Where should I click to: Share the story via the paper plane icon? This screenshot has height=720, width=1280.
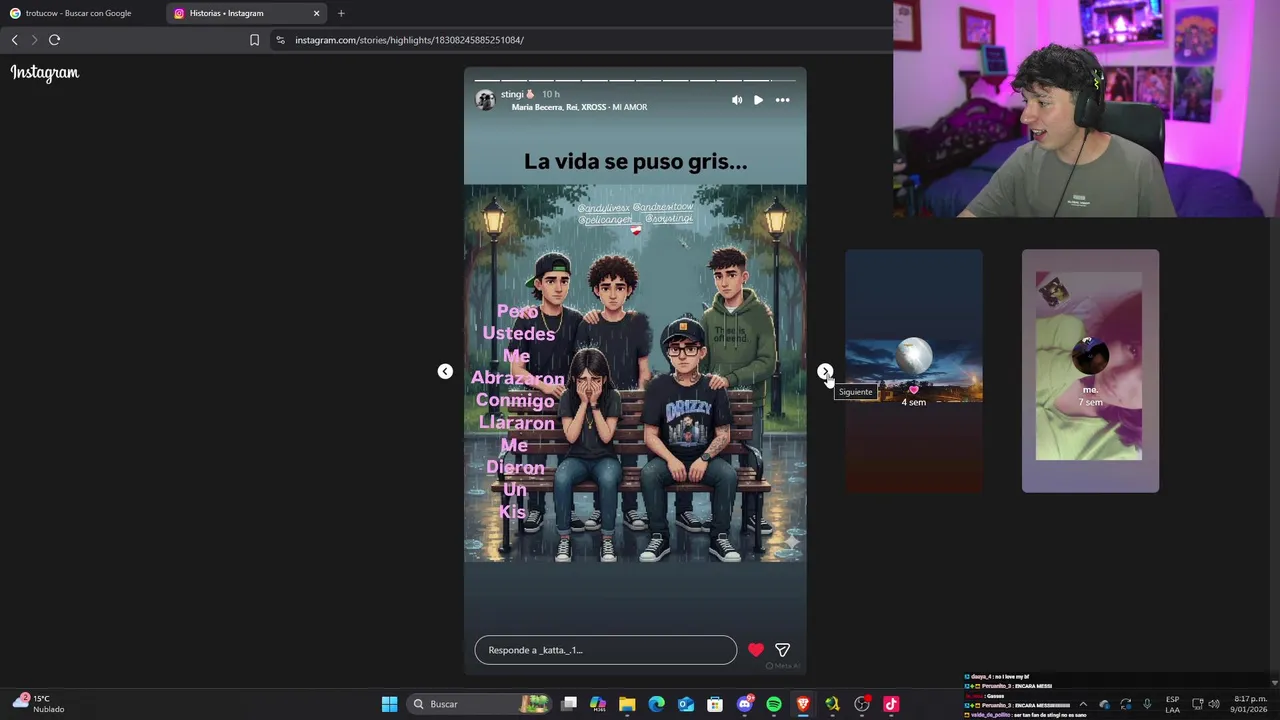pos(782,650)
